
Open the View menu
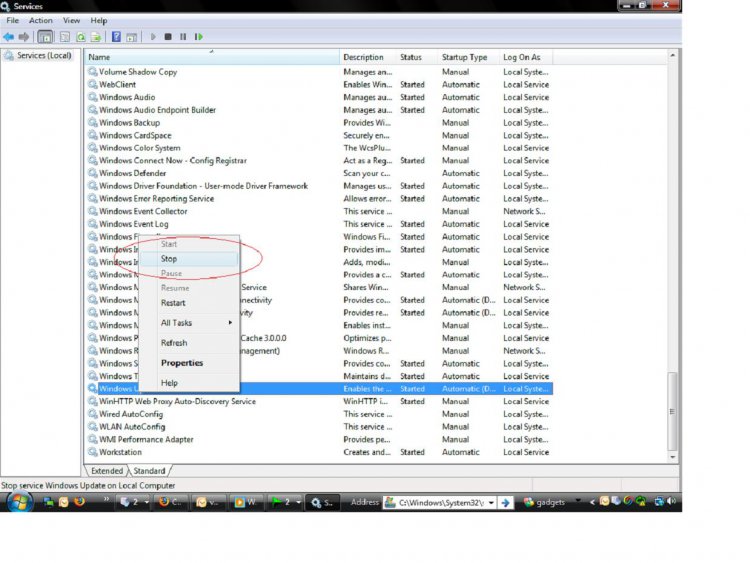point(71,20)
